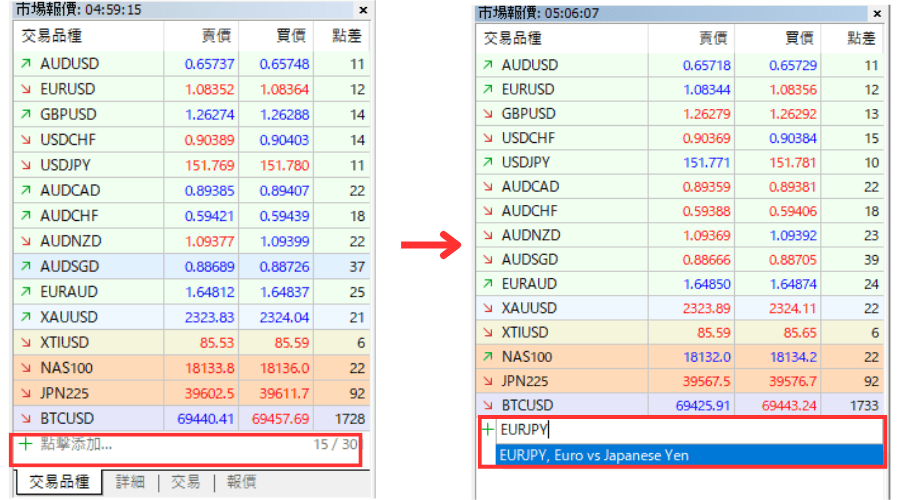Image resolution: width=900 pixels, height=500 pixels.
Task: Click the down arrow icon of BTCUSD priced 69425.91
Action: pos(488,406)
